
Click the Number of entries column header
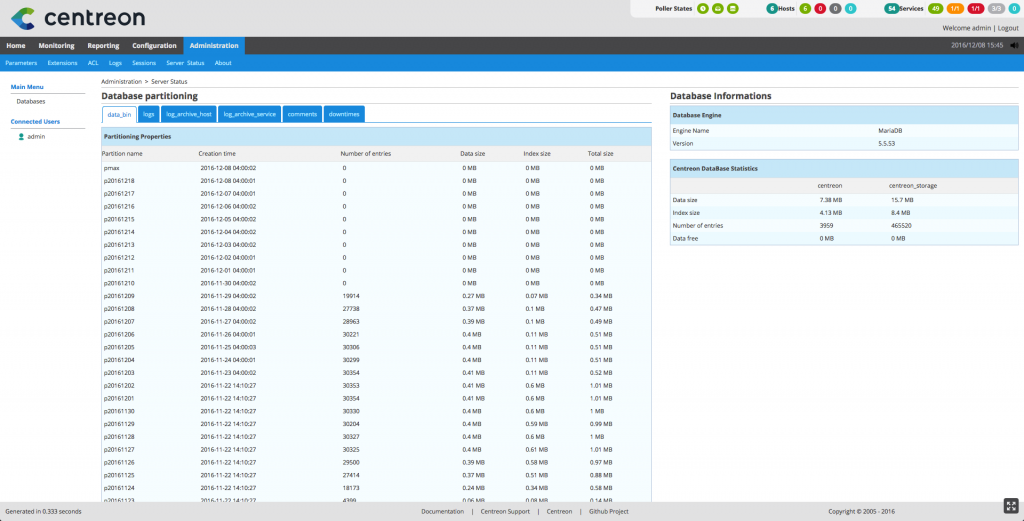[x=366, y=153]
